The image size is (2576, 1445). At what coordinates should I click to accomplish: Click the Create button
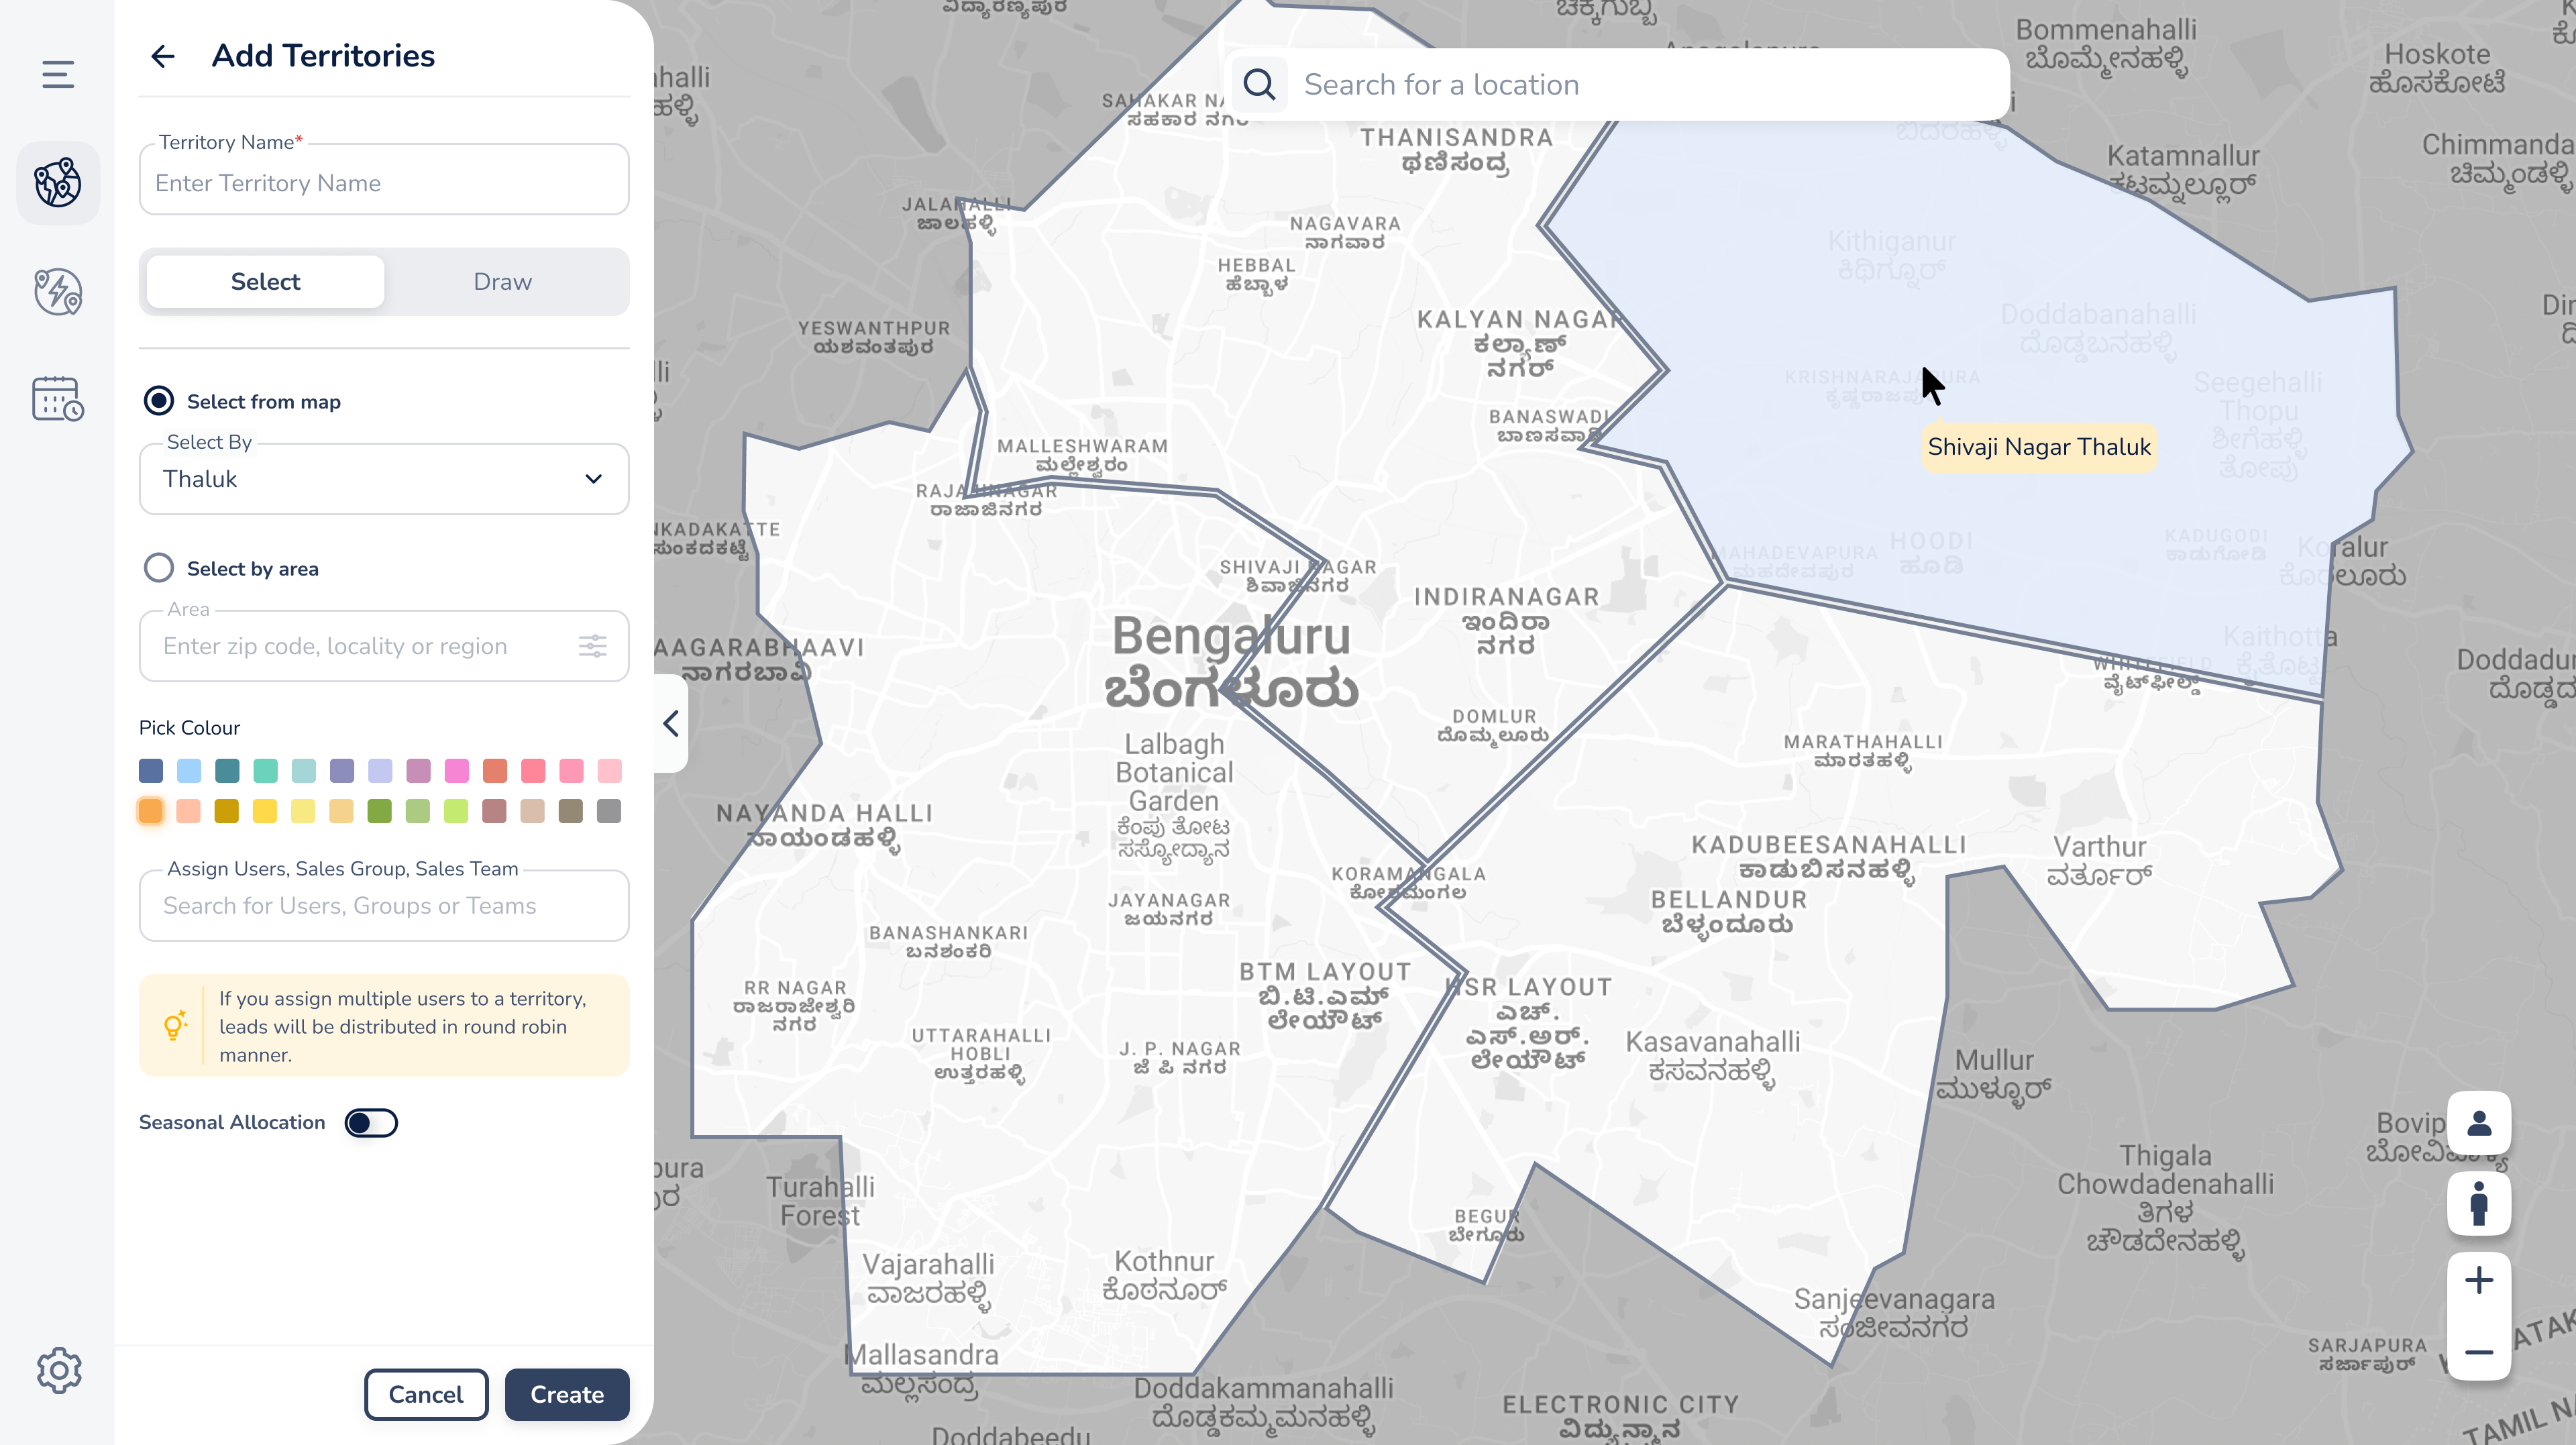[x=566, y=1394]
